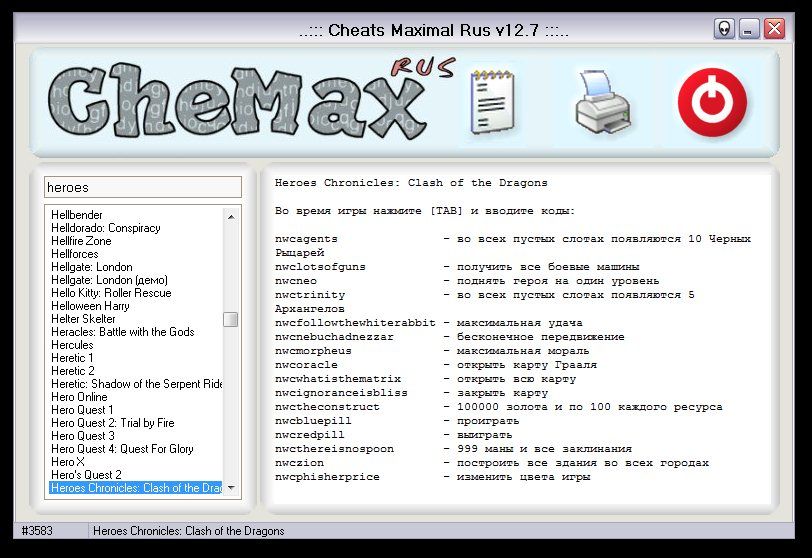Click the cheat code nwcphisherprice

point(327,477)
